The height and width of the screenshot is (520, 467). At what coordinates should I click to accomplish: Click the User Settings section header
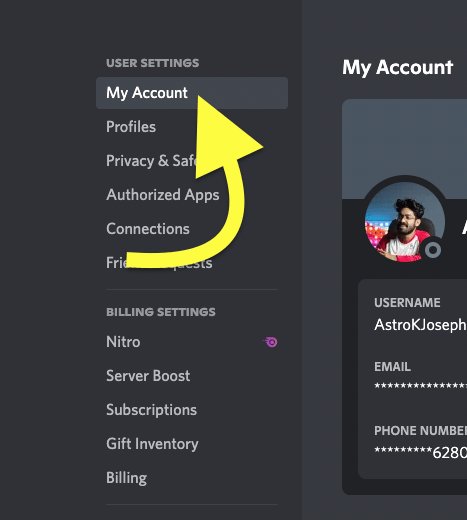(153, 63)
